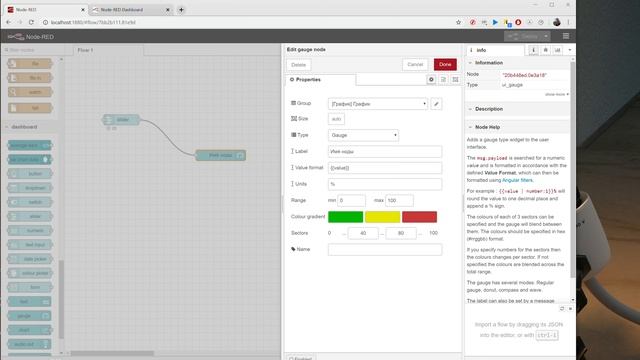The height and width of the screenshot is (360, 640).
Task: Select the gauge node on flow canvas
Action: (220, 155)
